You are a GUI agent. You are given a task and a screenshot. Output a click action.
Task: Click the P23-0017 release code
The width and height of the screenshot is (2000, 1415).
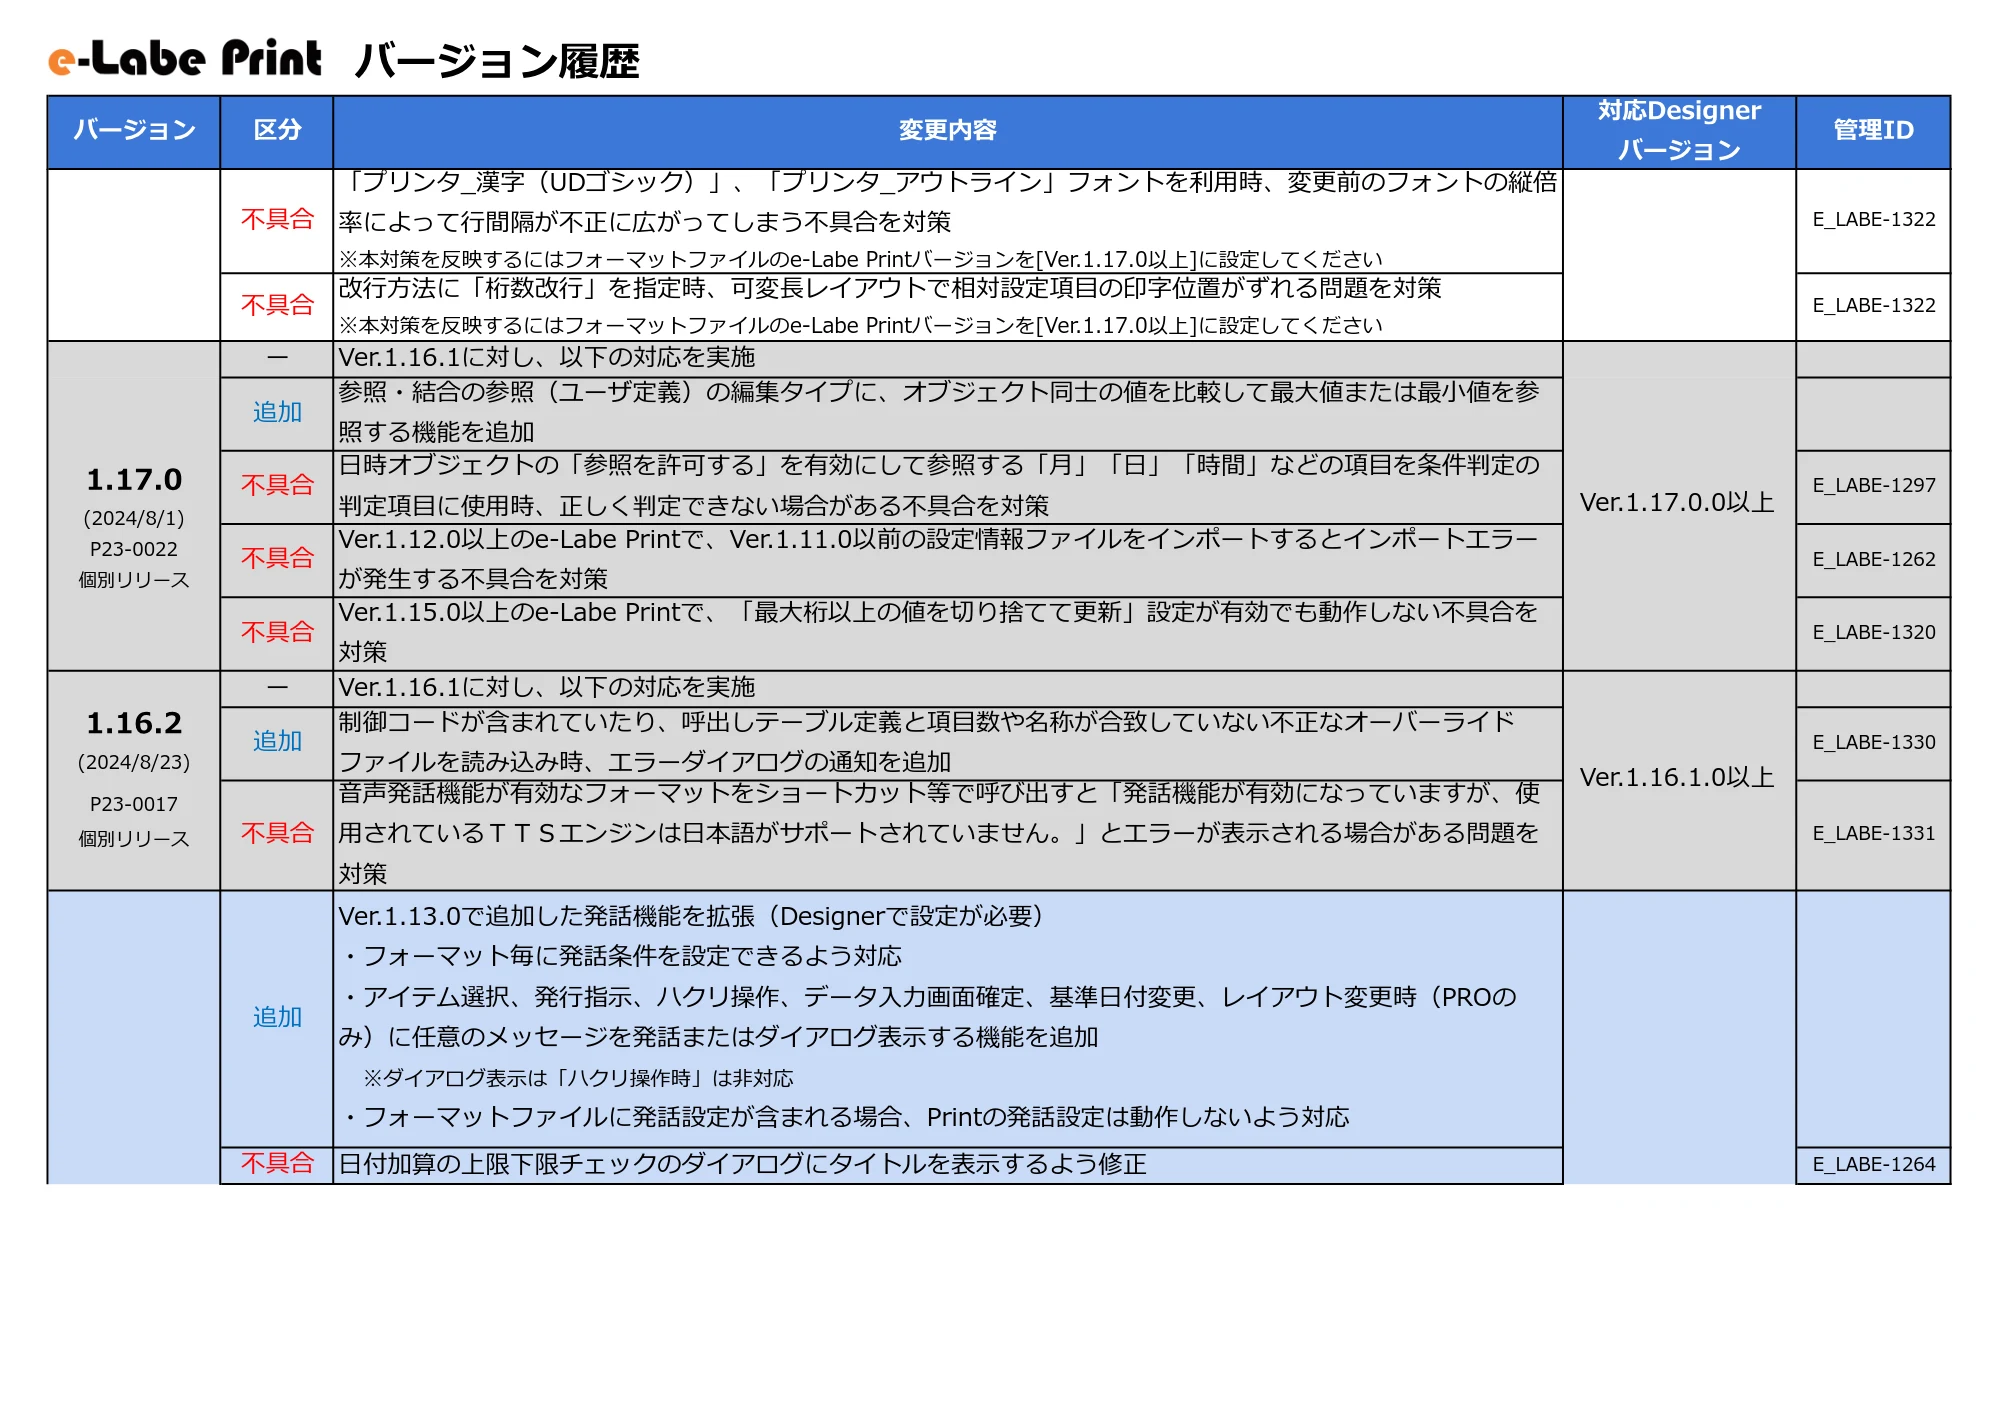[134, 804]
